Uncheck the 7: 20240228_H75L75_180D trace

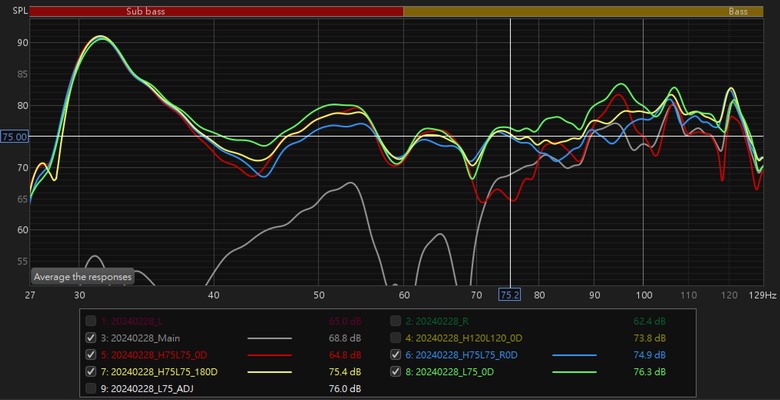(x=91, y=372)
